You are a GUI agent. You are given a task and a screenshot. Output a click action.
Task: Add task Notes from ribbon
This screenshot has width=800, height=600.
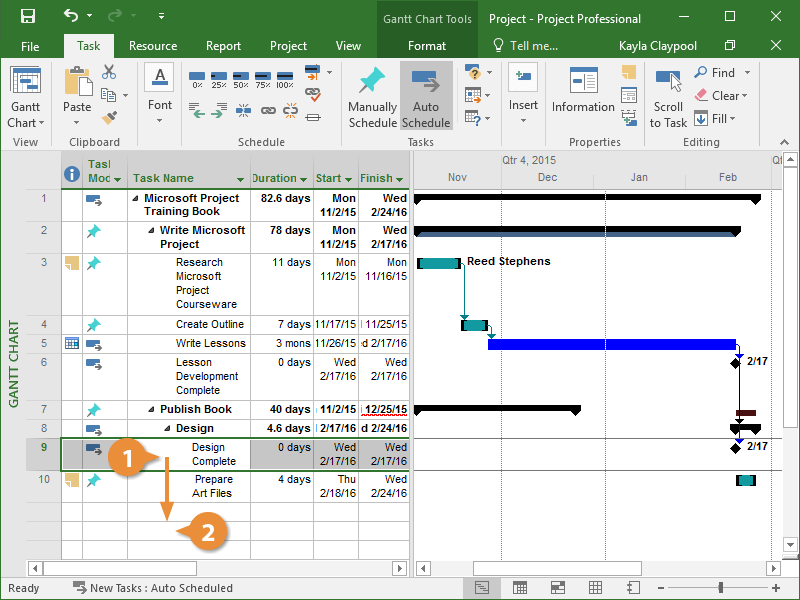click(628, 72)
